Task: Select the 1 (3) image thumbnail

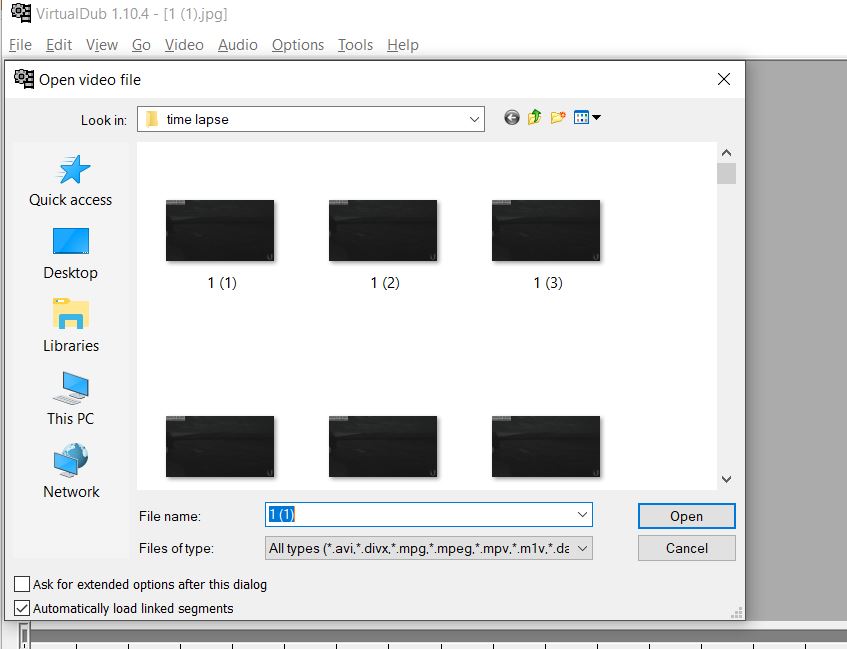Action: point(546,231)
